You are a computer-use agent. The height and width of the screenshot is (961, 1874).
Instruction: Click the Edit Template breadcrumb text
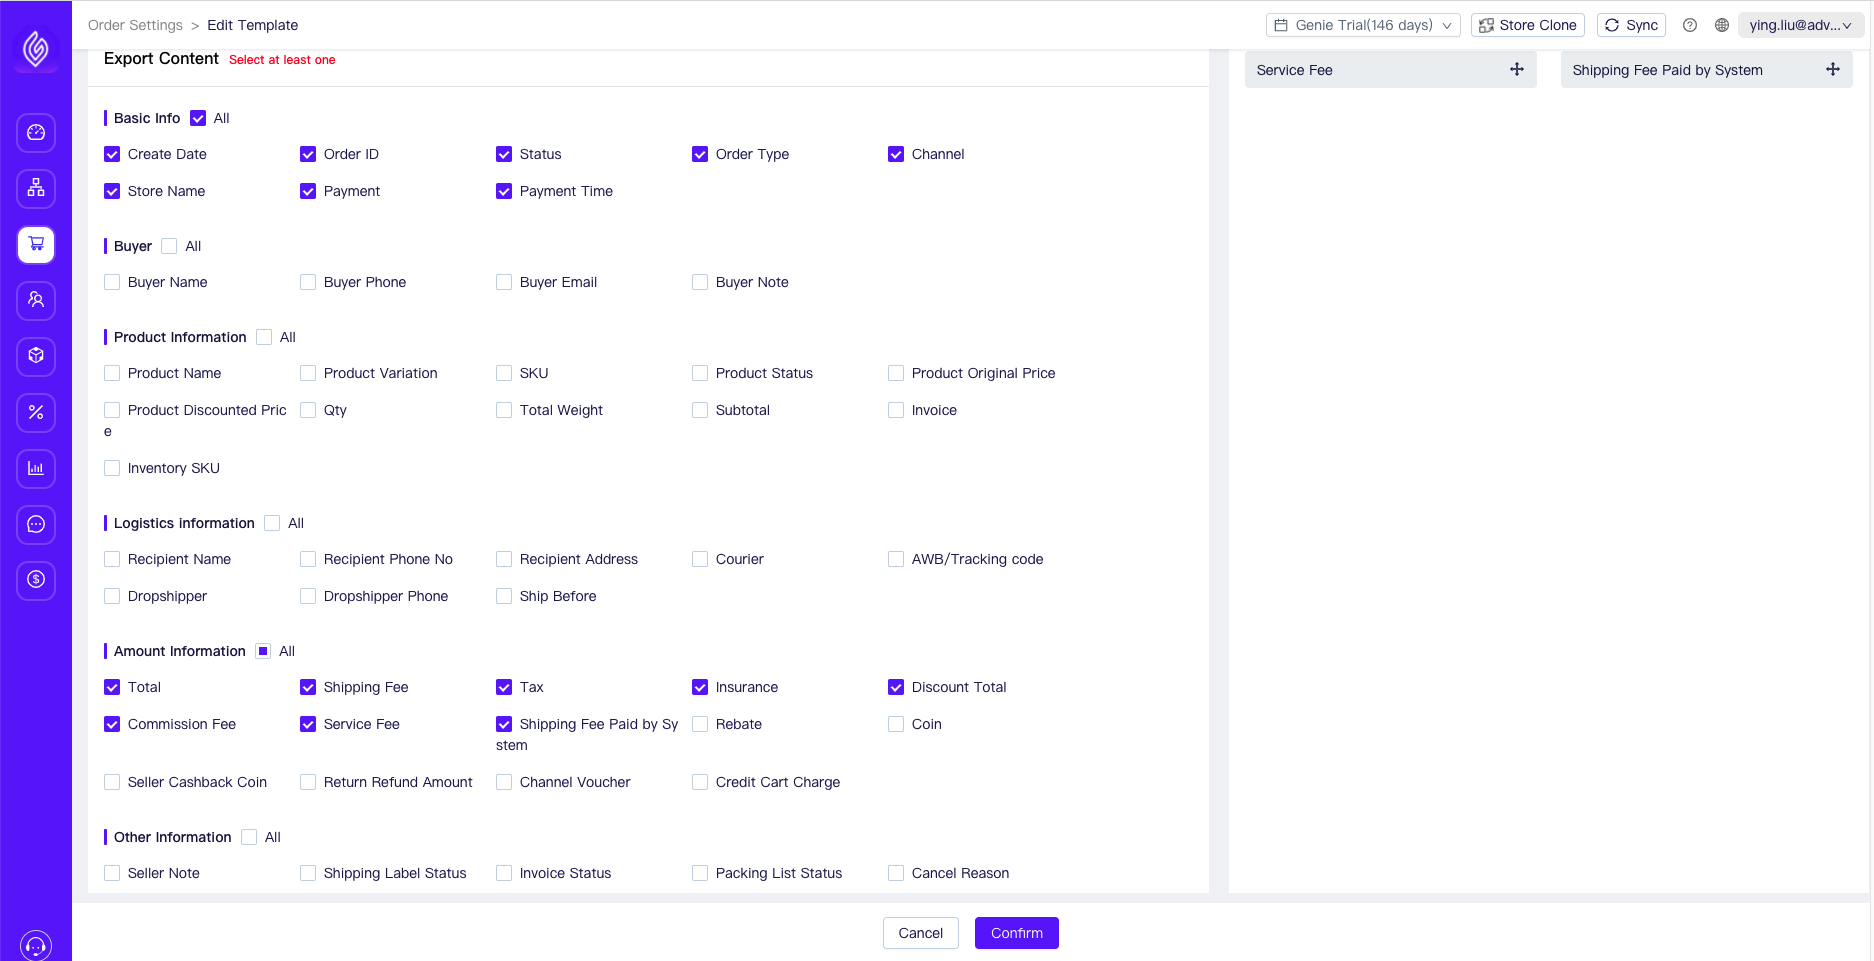click(252, 25)
